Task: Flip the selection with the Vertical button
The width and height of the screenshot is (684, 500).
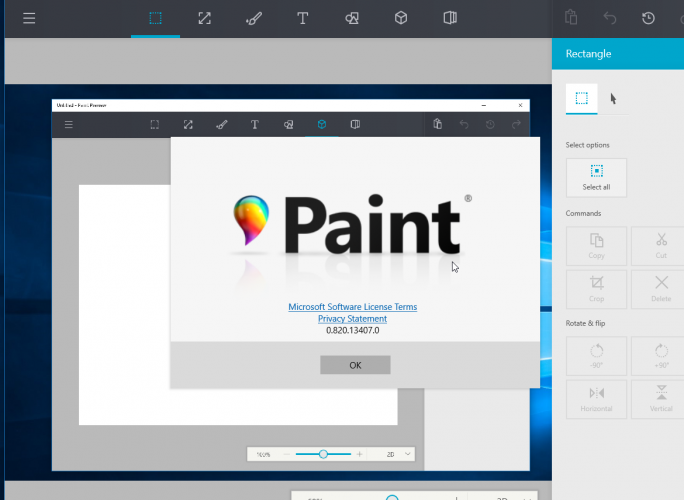Action: [660, 399]
